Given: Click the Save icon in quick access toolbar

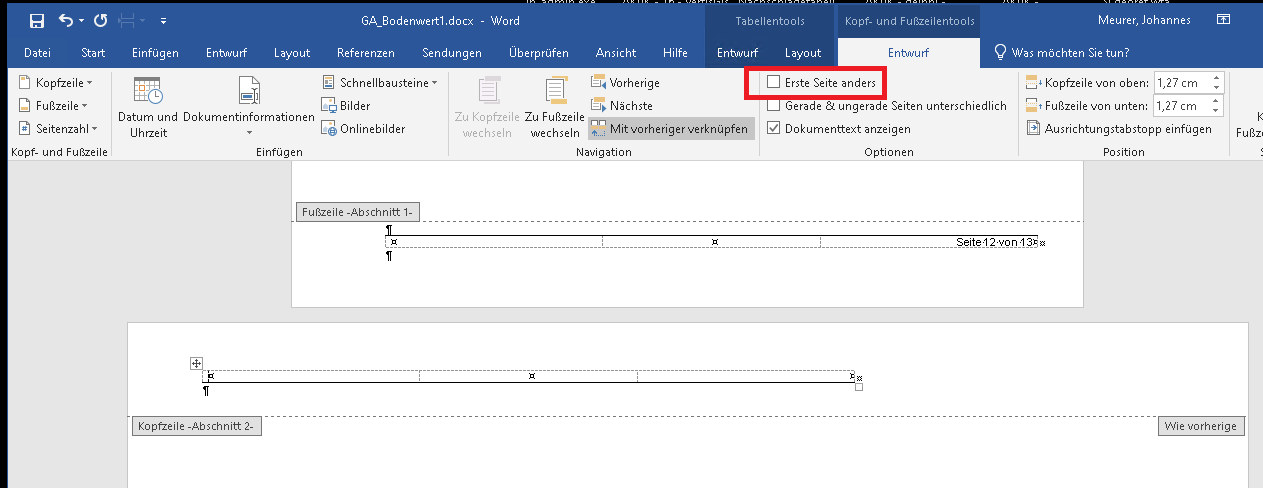Looking at the screenshot, I should pyautogui.click(x=36, y=20).
